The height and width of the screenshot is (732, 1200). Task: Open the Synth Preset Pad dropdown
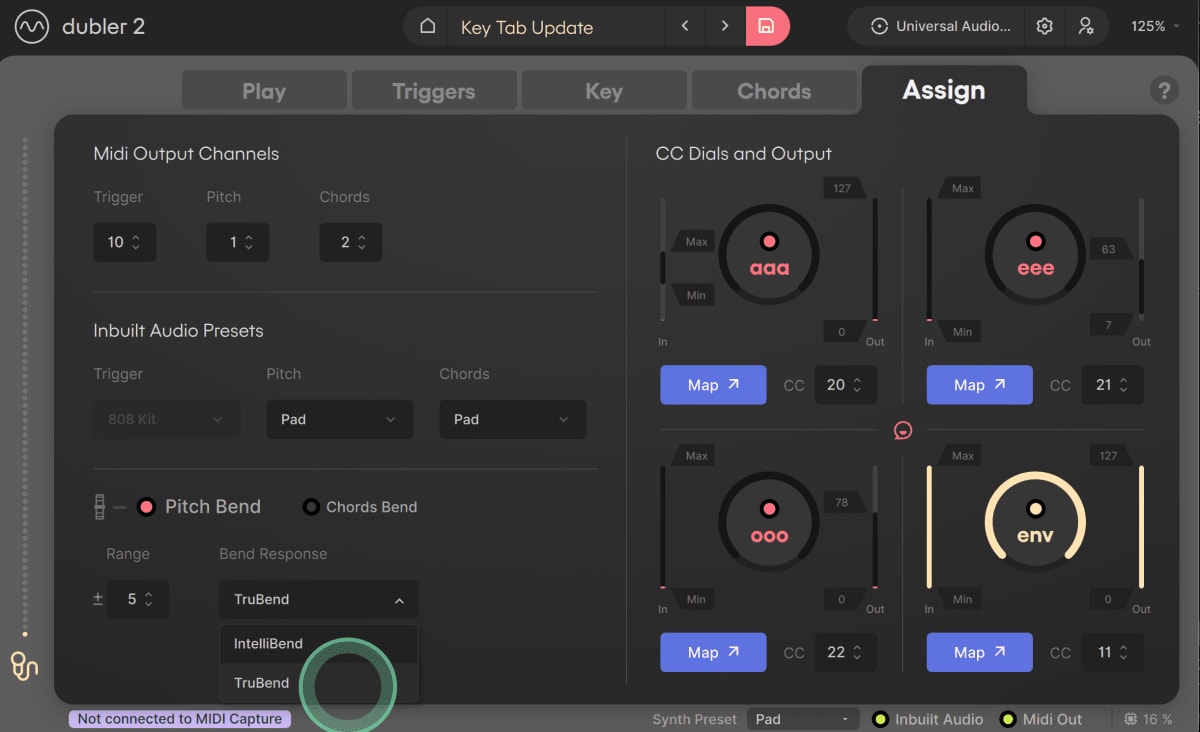click(x=803, y=719)
